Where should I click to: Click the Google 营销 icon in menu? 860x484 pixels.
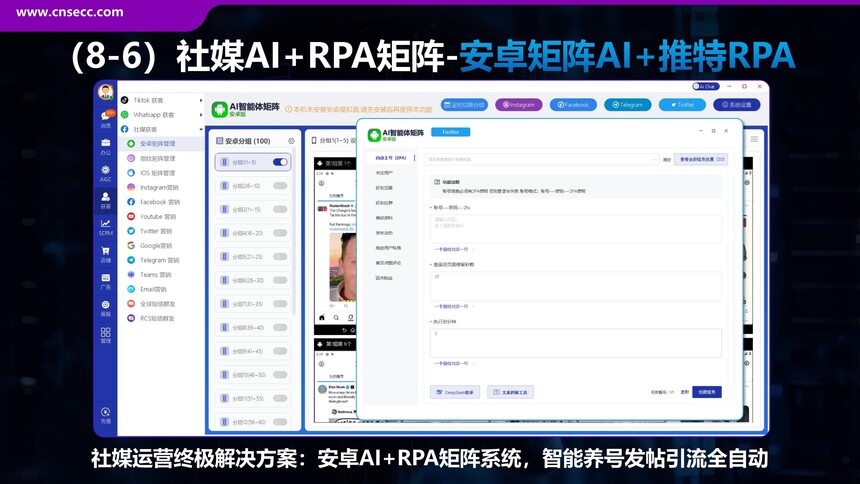coord(131,245)
